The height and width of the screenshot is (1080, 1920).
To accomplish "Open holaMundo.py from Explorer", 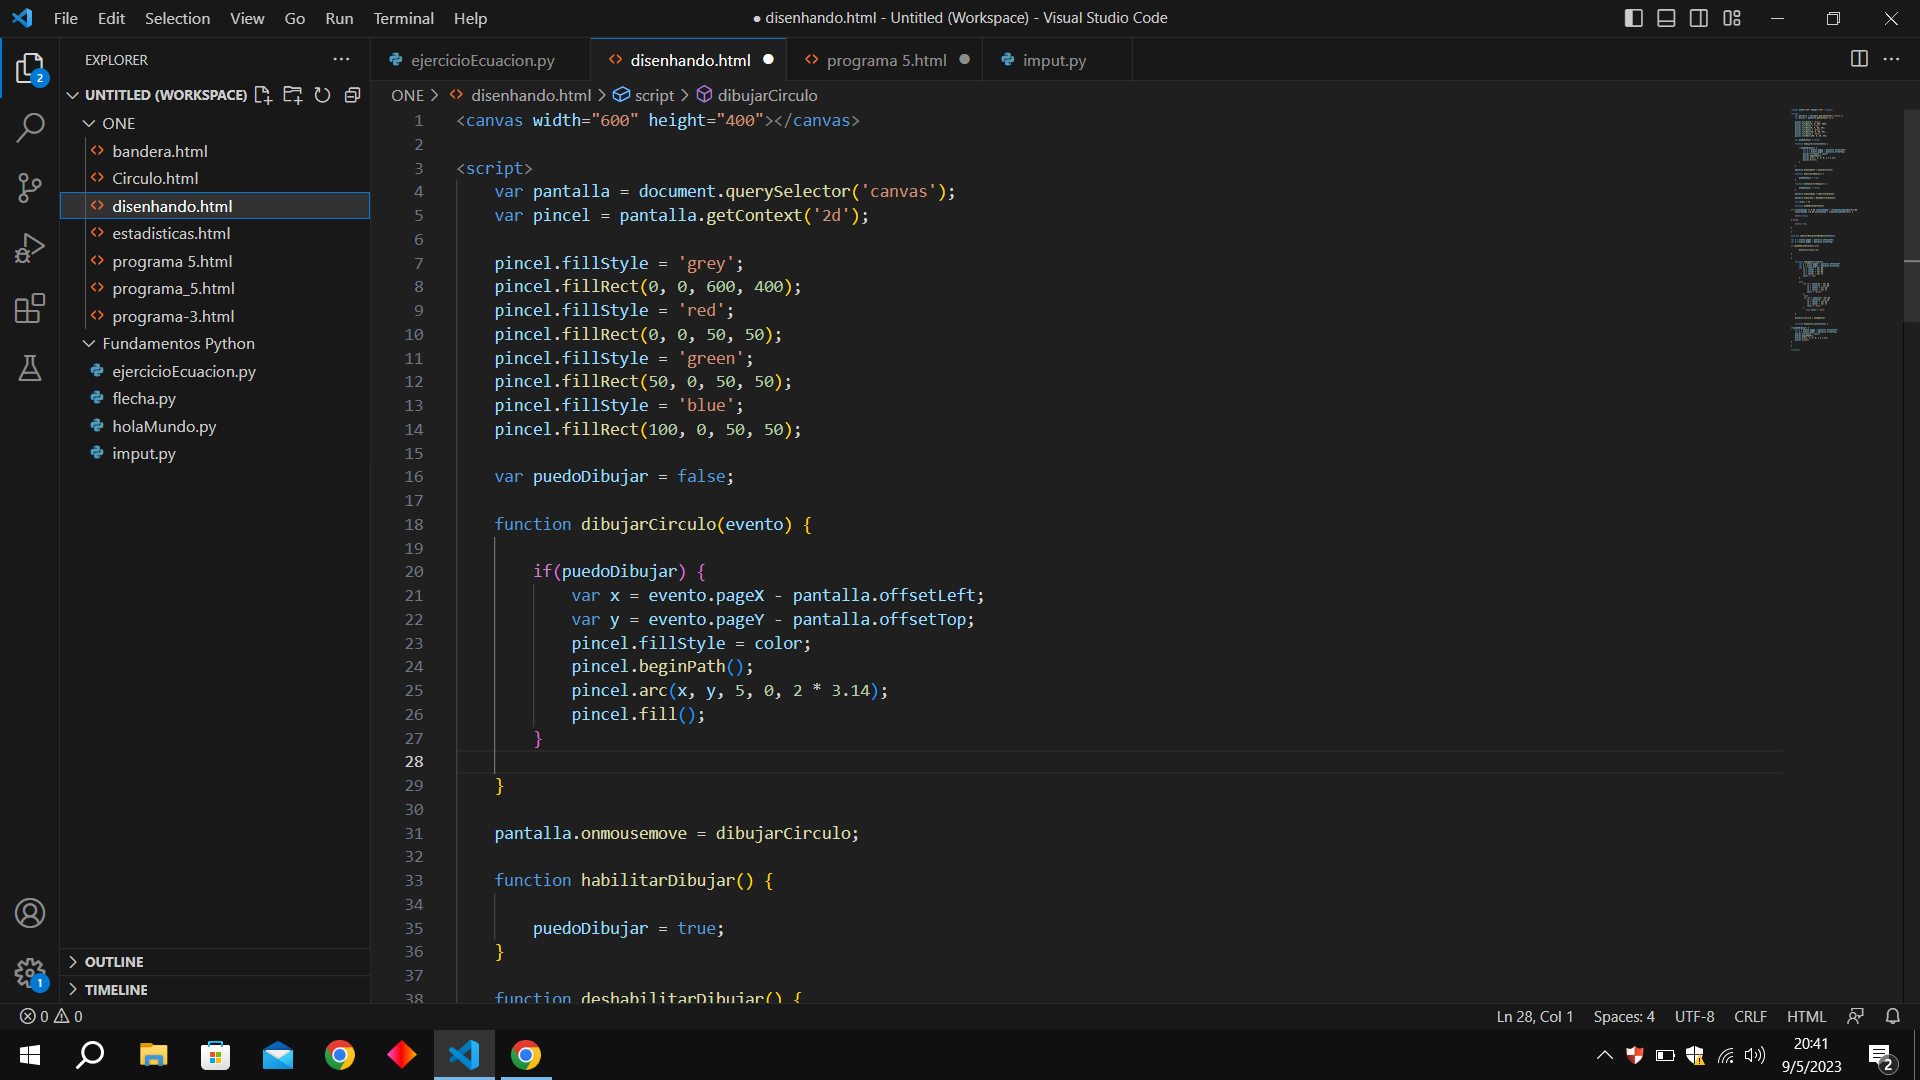I will pyautogui.click(x=164, y=426).
